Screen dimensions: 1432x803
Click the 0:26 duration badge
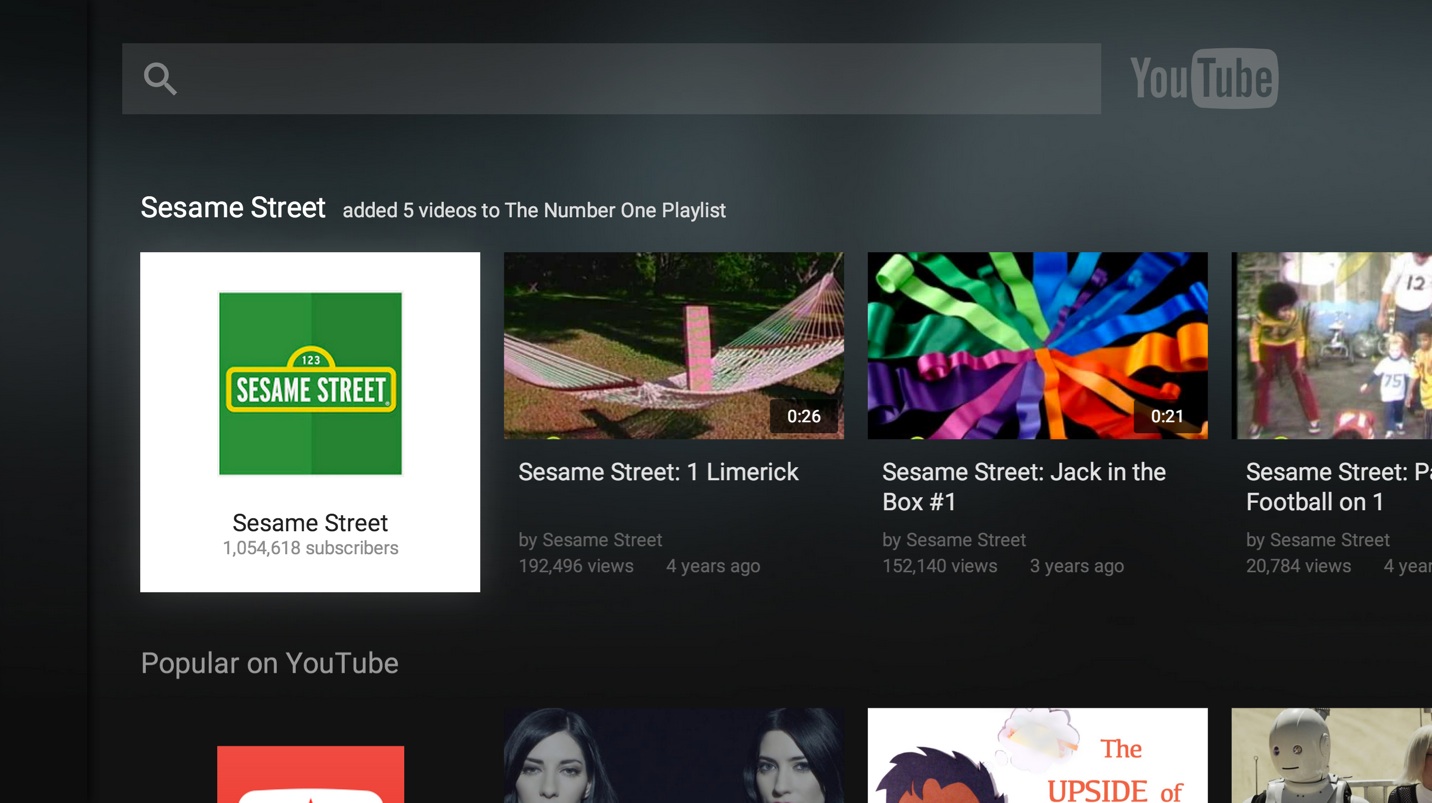tap(805, 416)
